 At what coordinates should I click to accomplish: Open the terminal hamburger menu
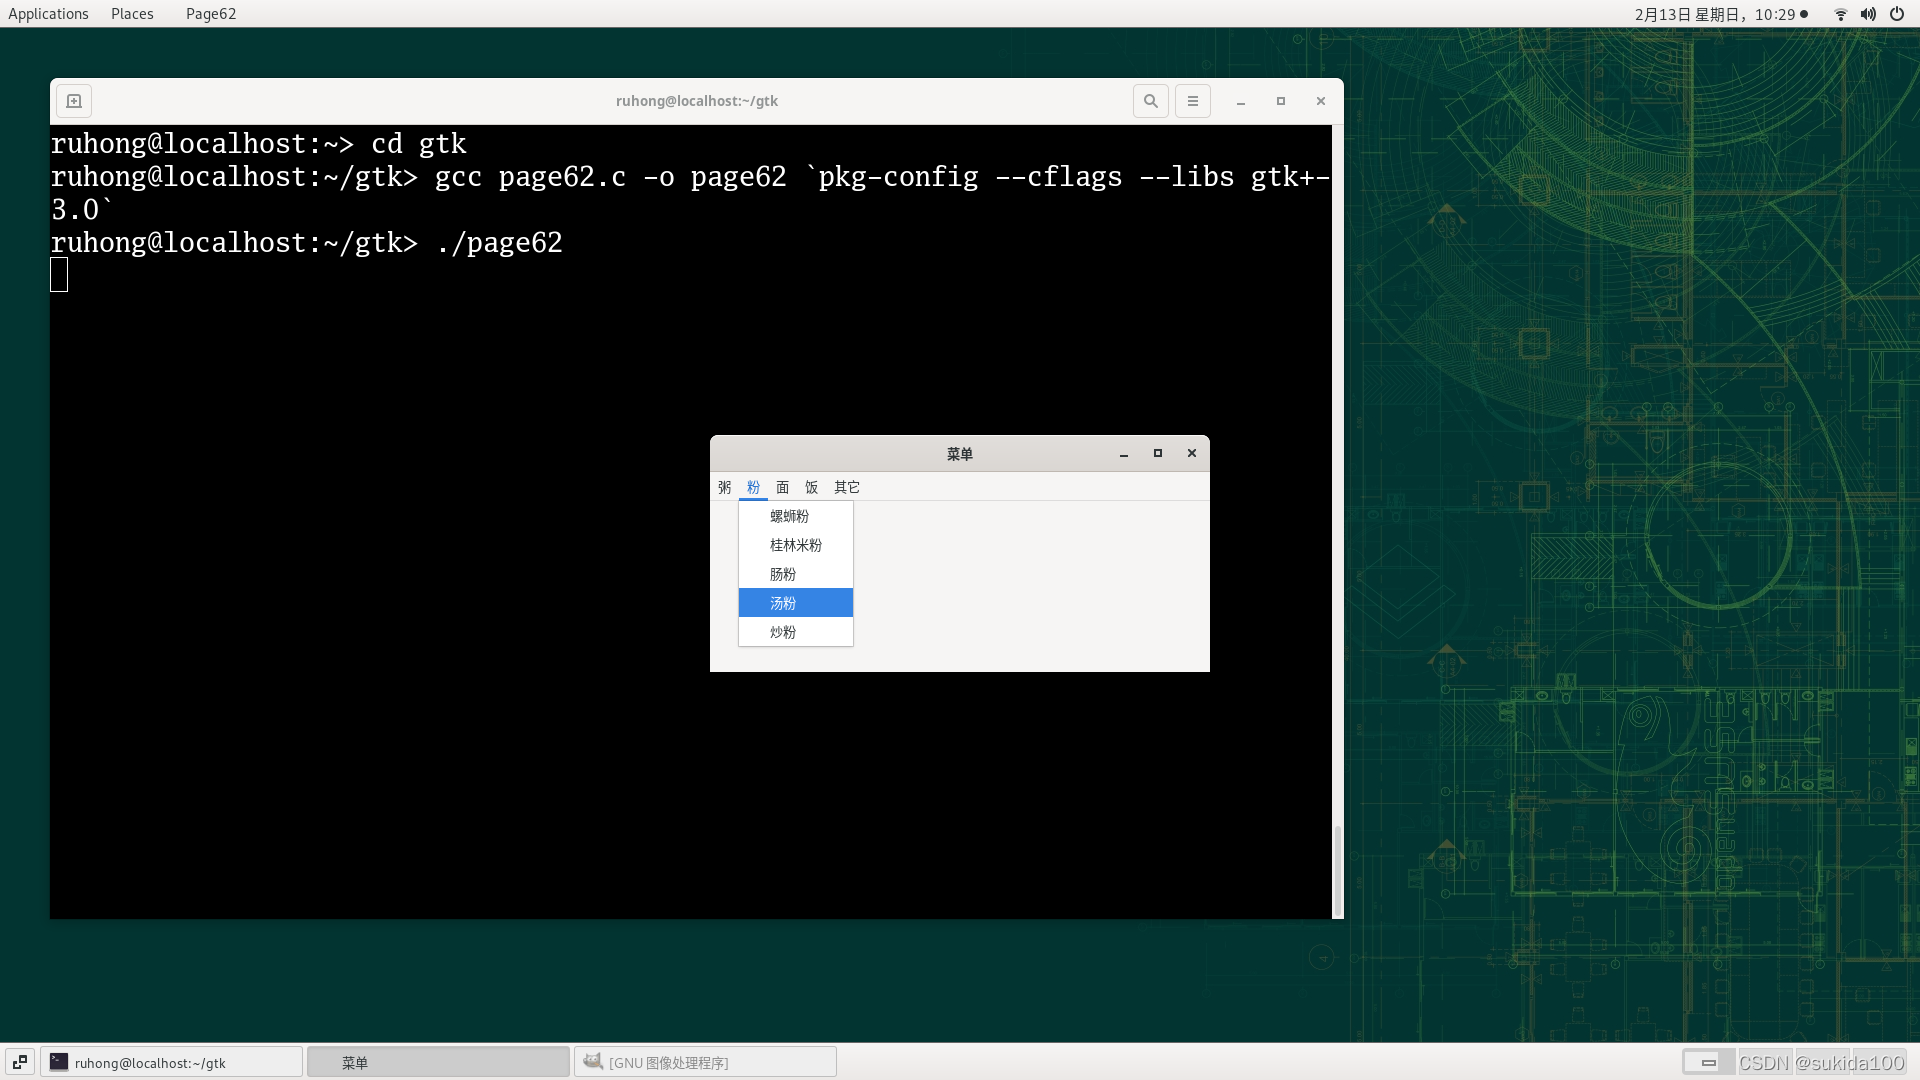point(1192,101)
